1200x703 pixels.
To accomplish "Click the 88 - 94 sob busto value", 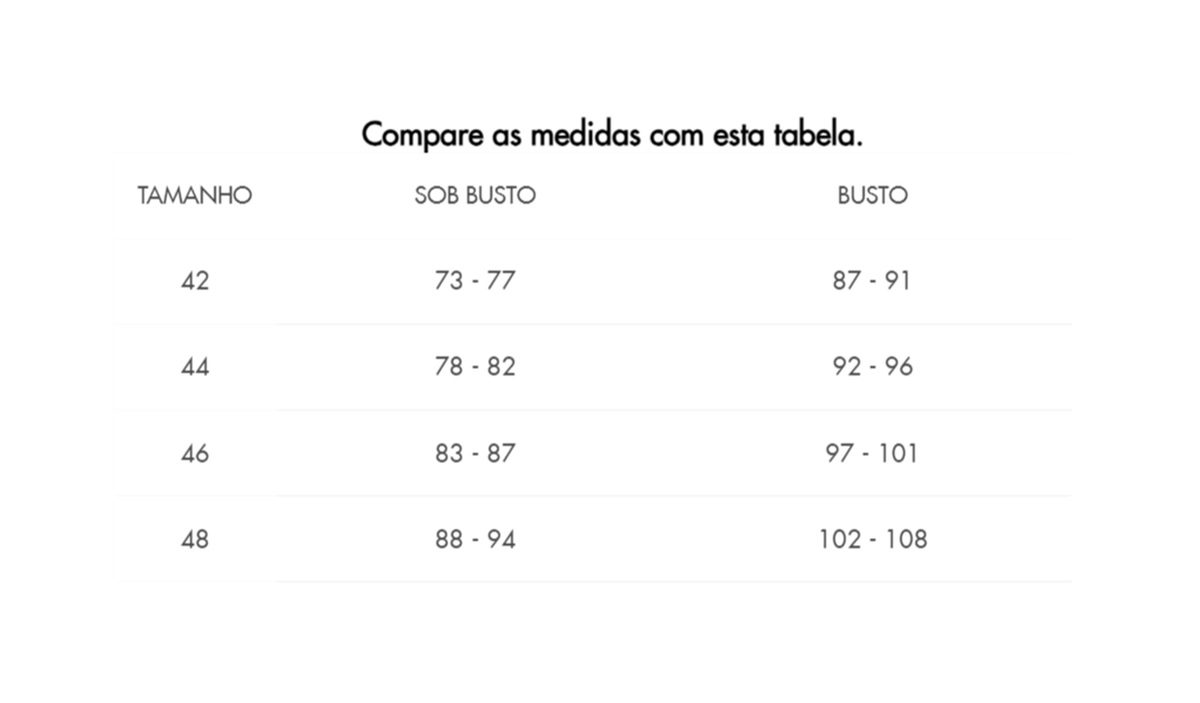I will click(x=475, y=539).
